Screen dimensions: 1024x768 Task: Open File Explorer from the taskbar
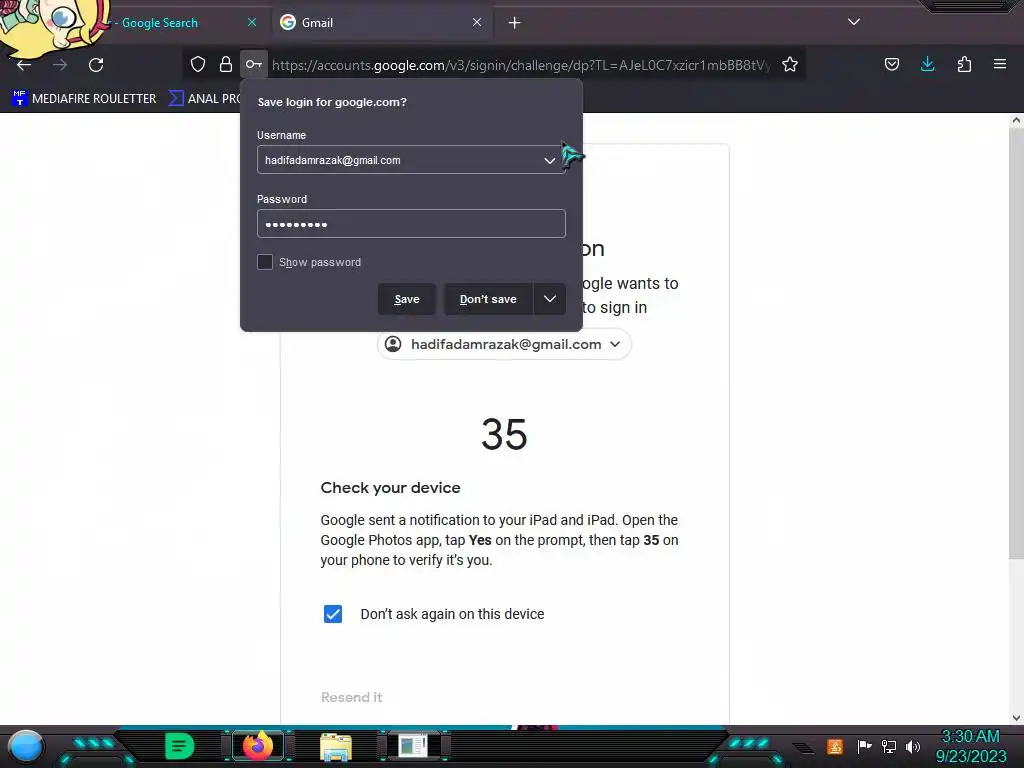[x=336, y=747]
